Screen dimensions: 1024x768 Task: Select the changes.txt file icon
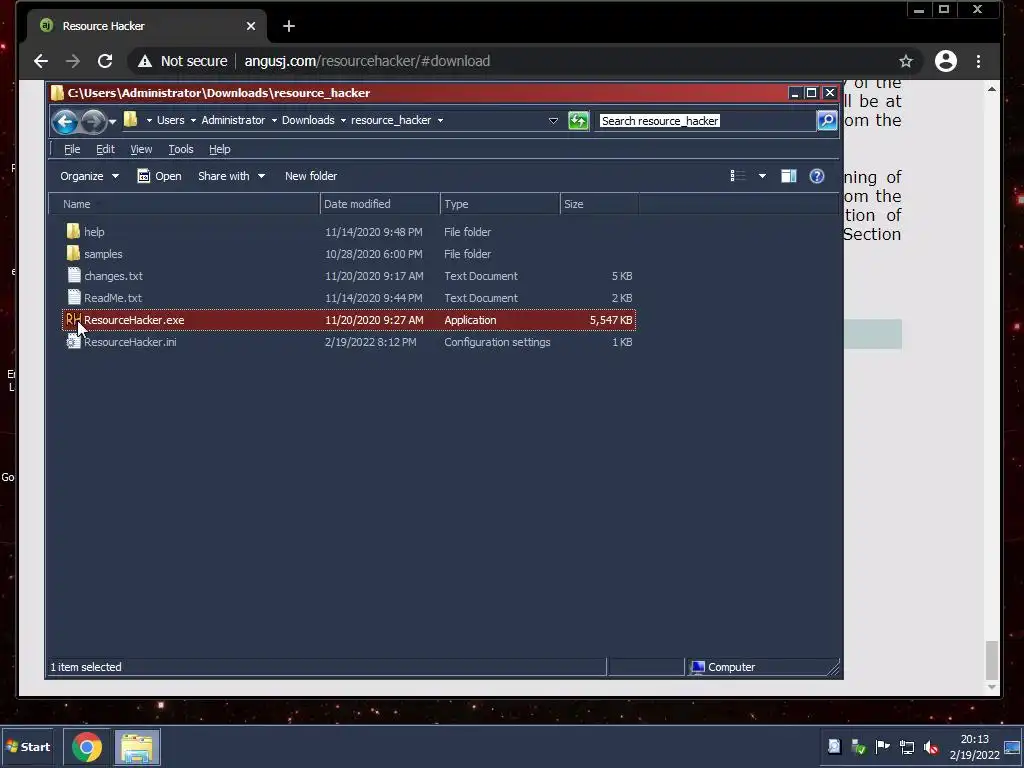click(74, 275)
